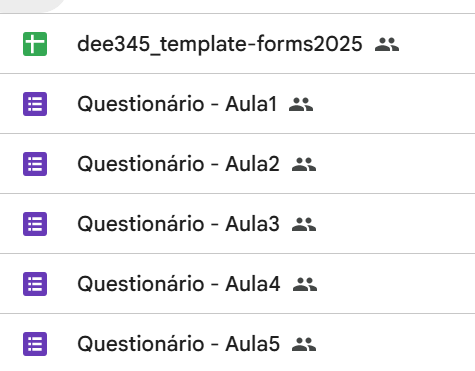This screenshot has height=371, width=475.
Task: Click the shared people icon beside Questionário - Aula4
Action: 305,284
